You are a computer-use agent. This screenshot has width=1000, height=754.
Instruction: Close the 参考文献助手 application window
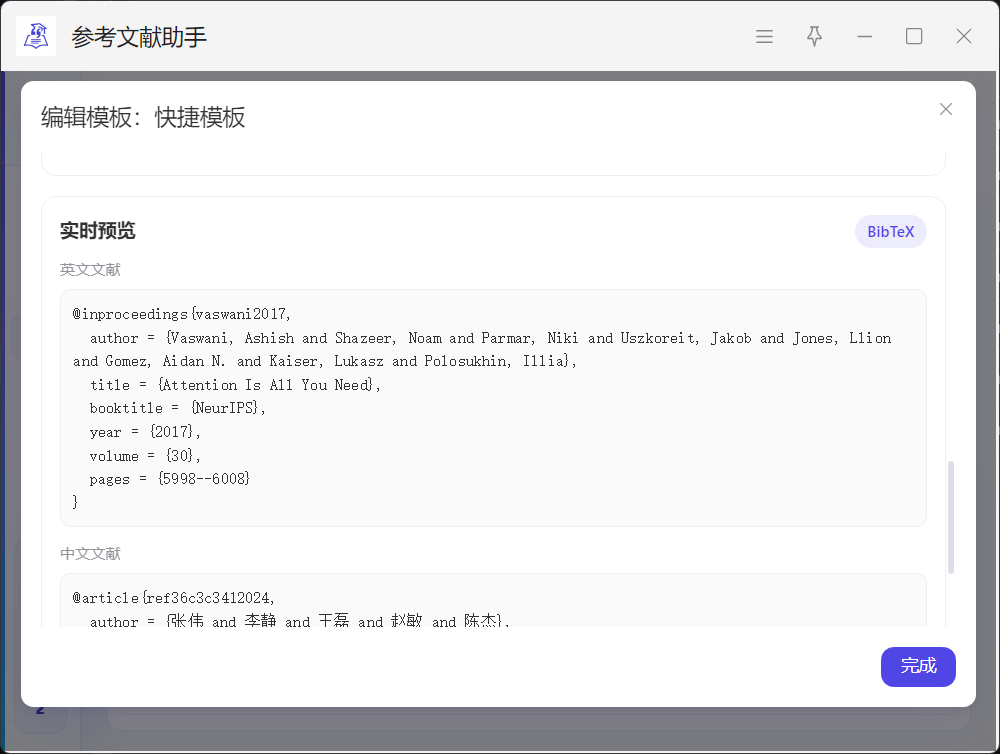[x=963, y=37]
